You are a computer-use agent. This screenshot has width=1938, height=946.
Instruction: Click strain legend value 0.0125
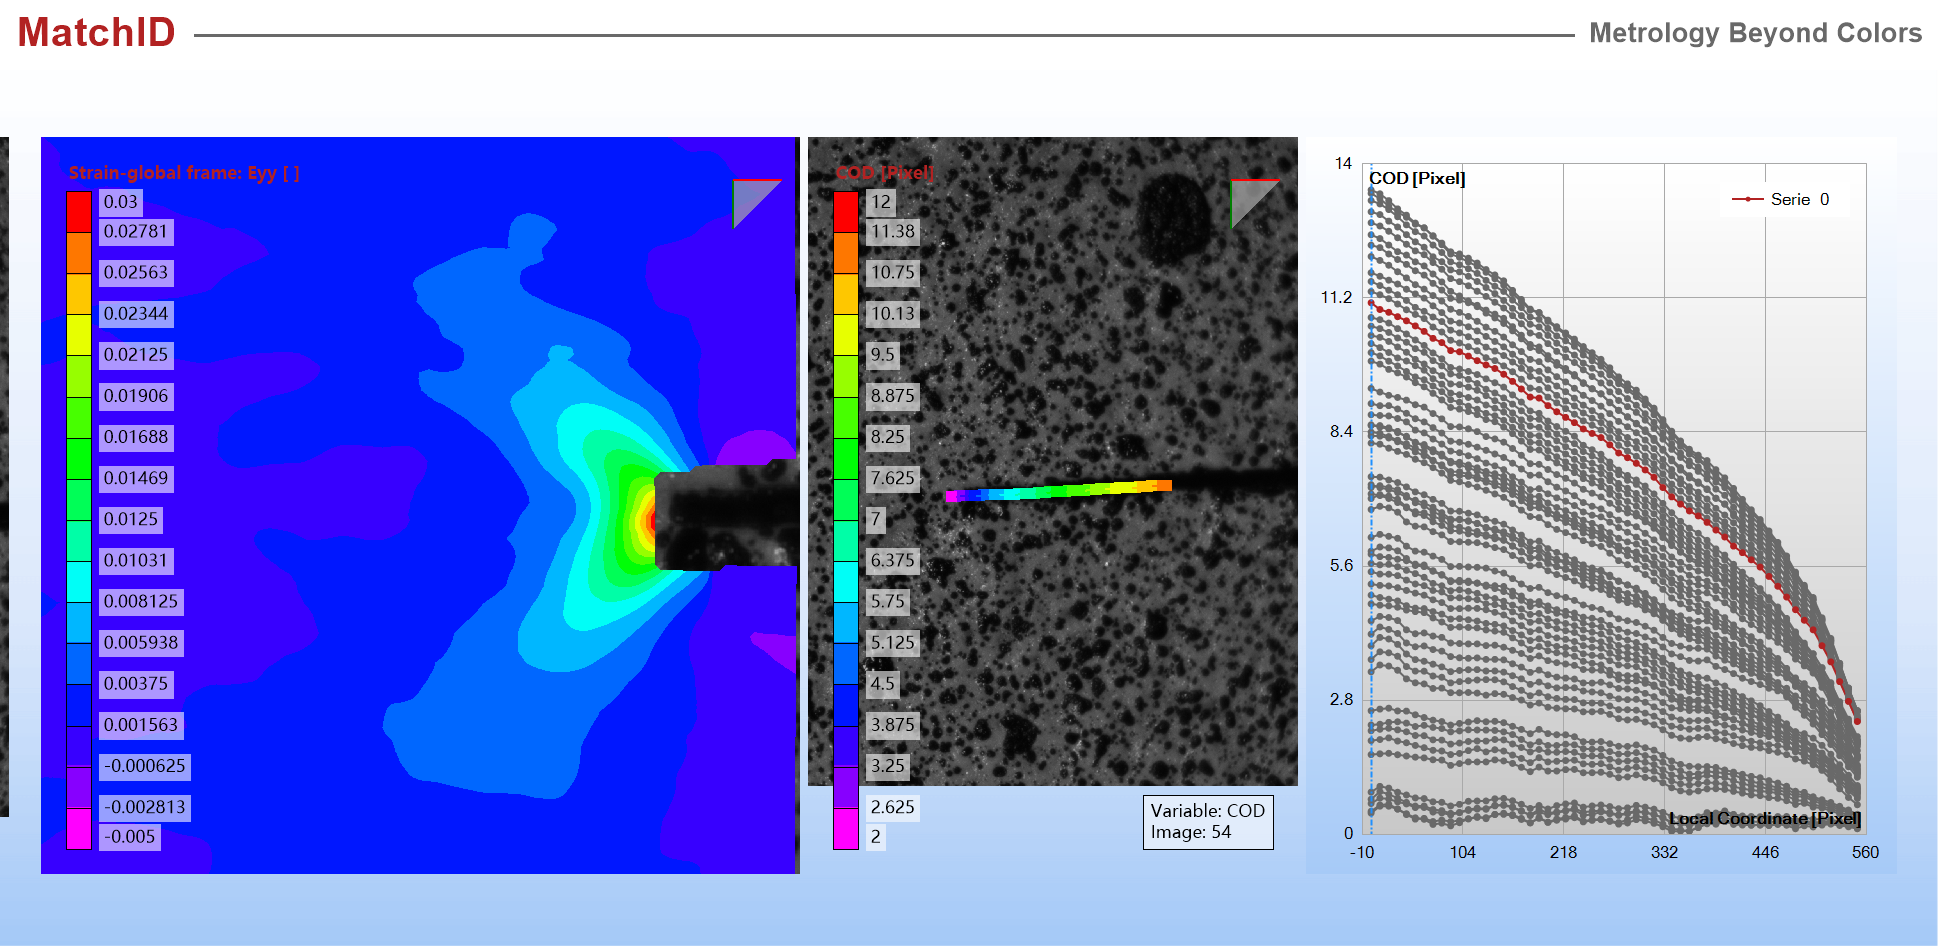(131, 519)
